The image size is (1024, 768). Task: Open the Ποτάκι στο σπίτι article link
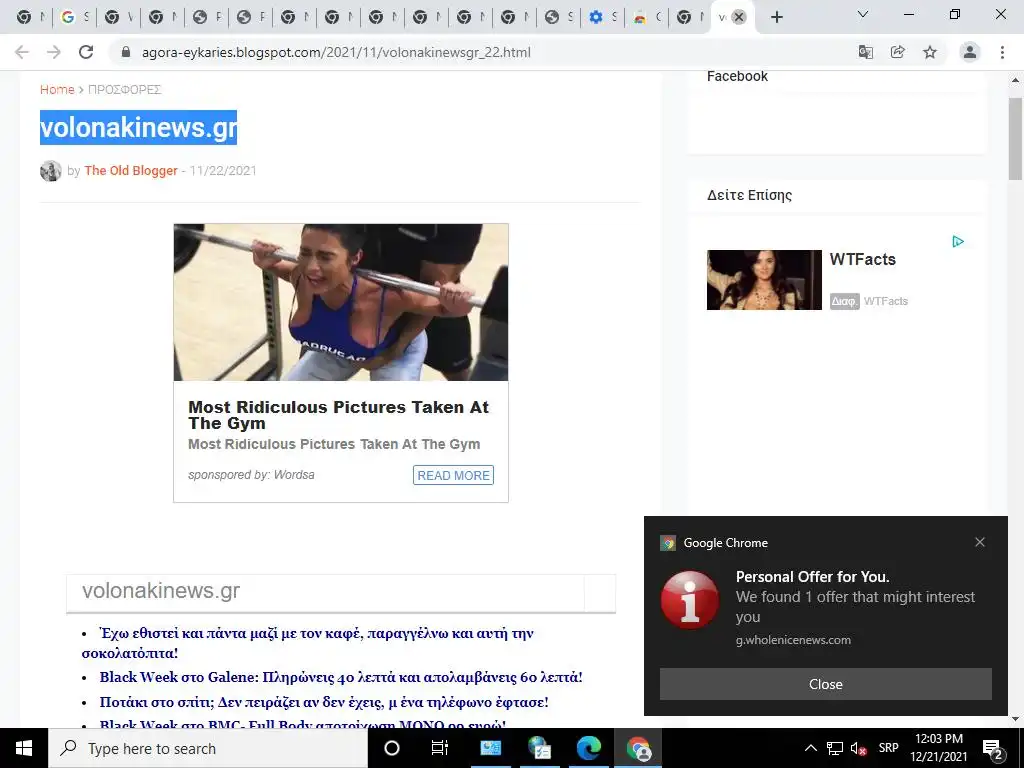tap(324, 702)
